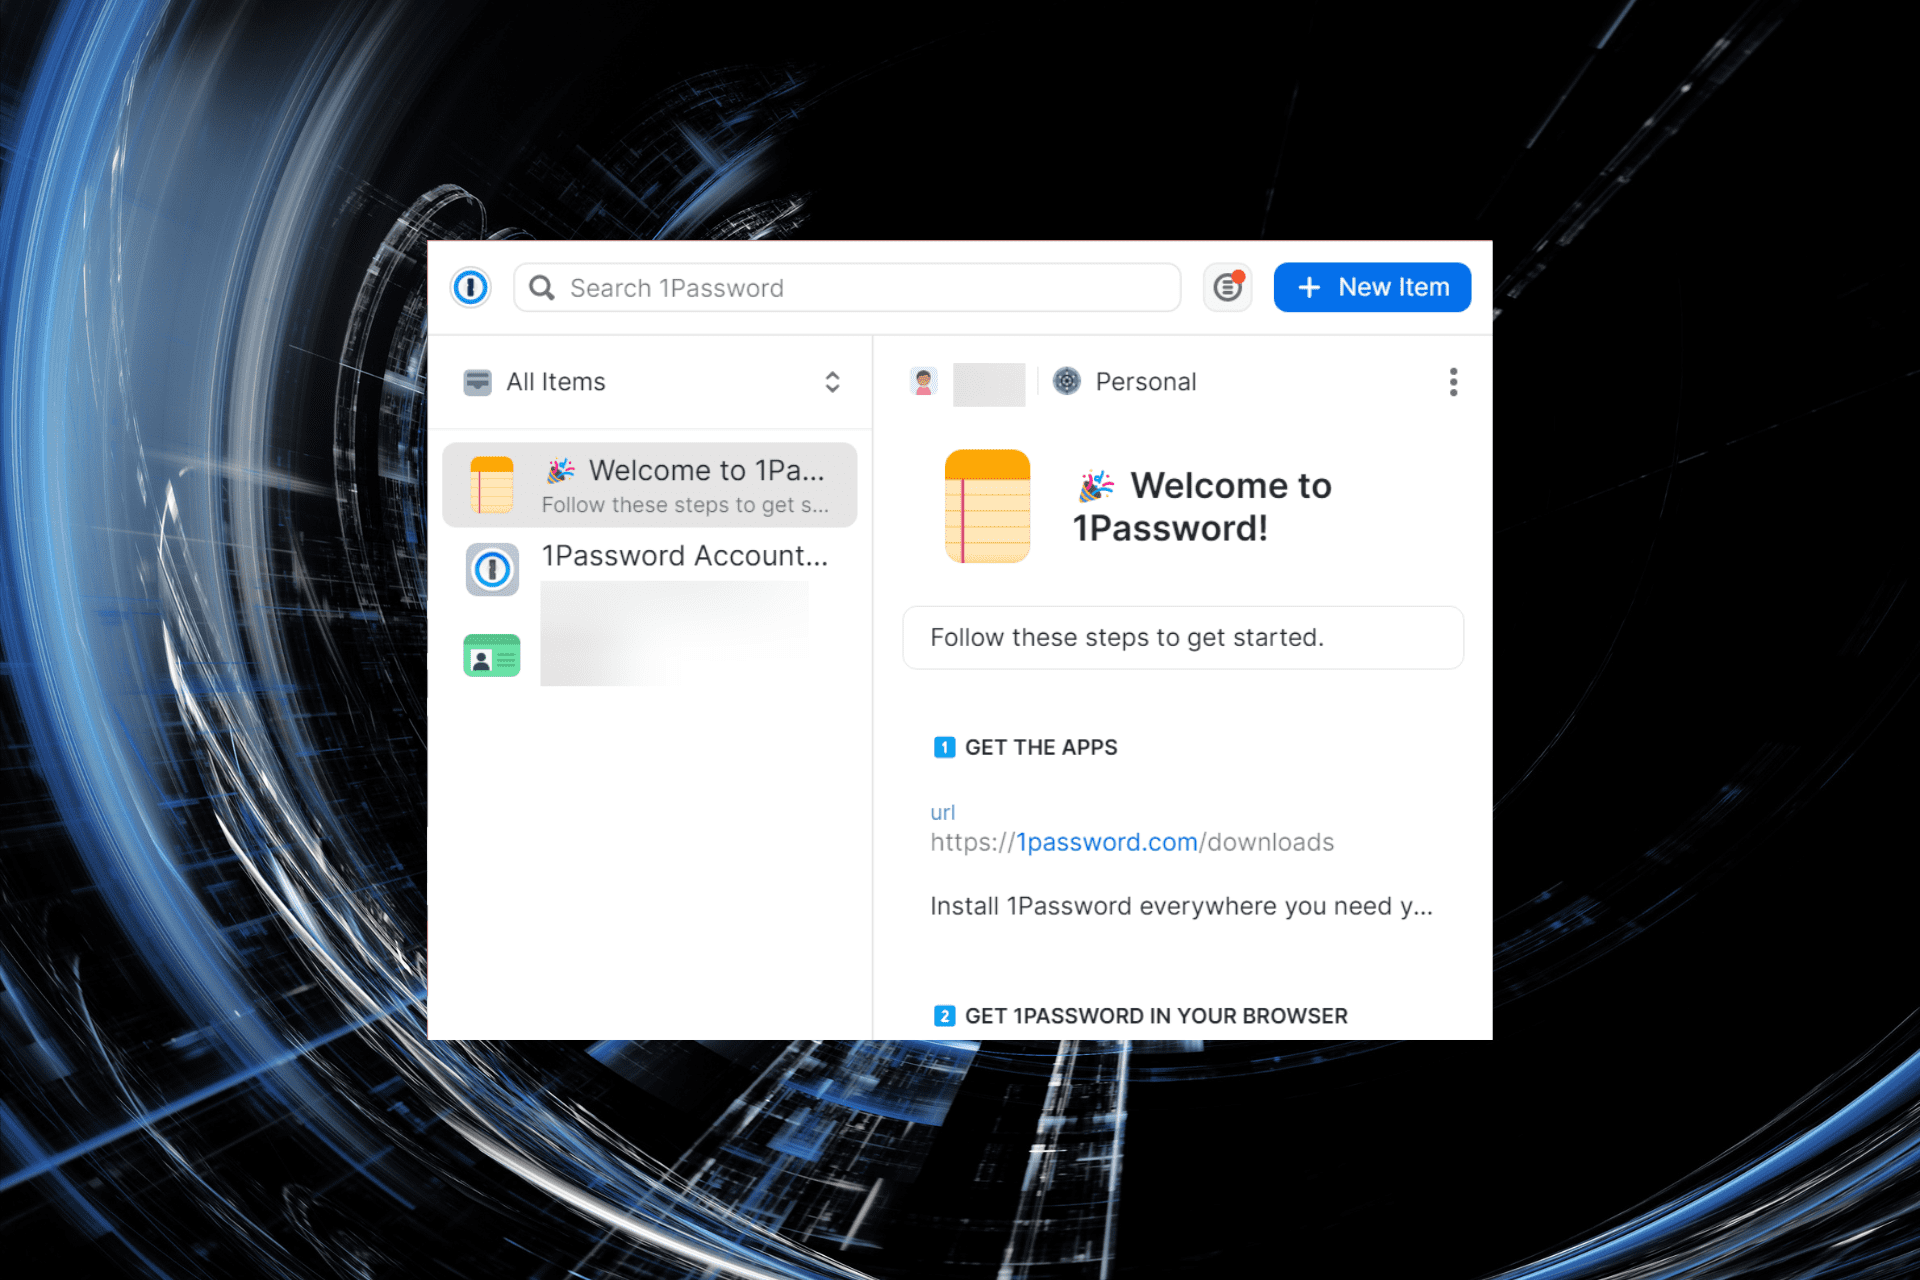The width and height of the screenshot is (1920, 1280).
Task: Open the Watchtower notifications icon
Action: (x=1227, y=288)
